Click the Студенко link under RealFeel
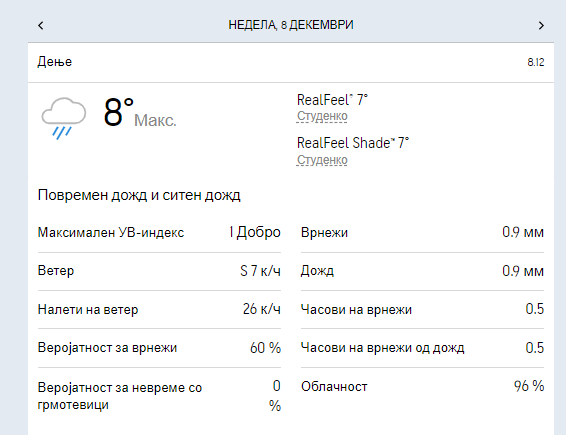The width and height of the screenshot is (566, 435). click(322, 116)
